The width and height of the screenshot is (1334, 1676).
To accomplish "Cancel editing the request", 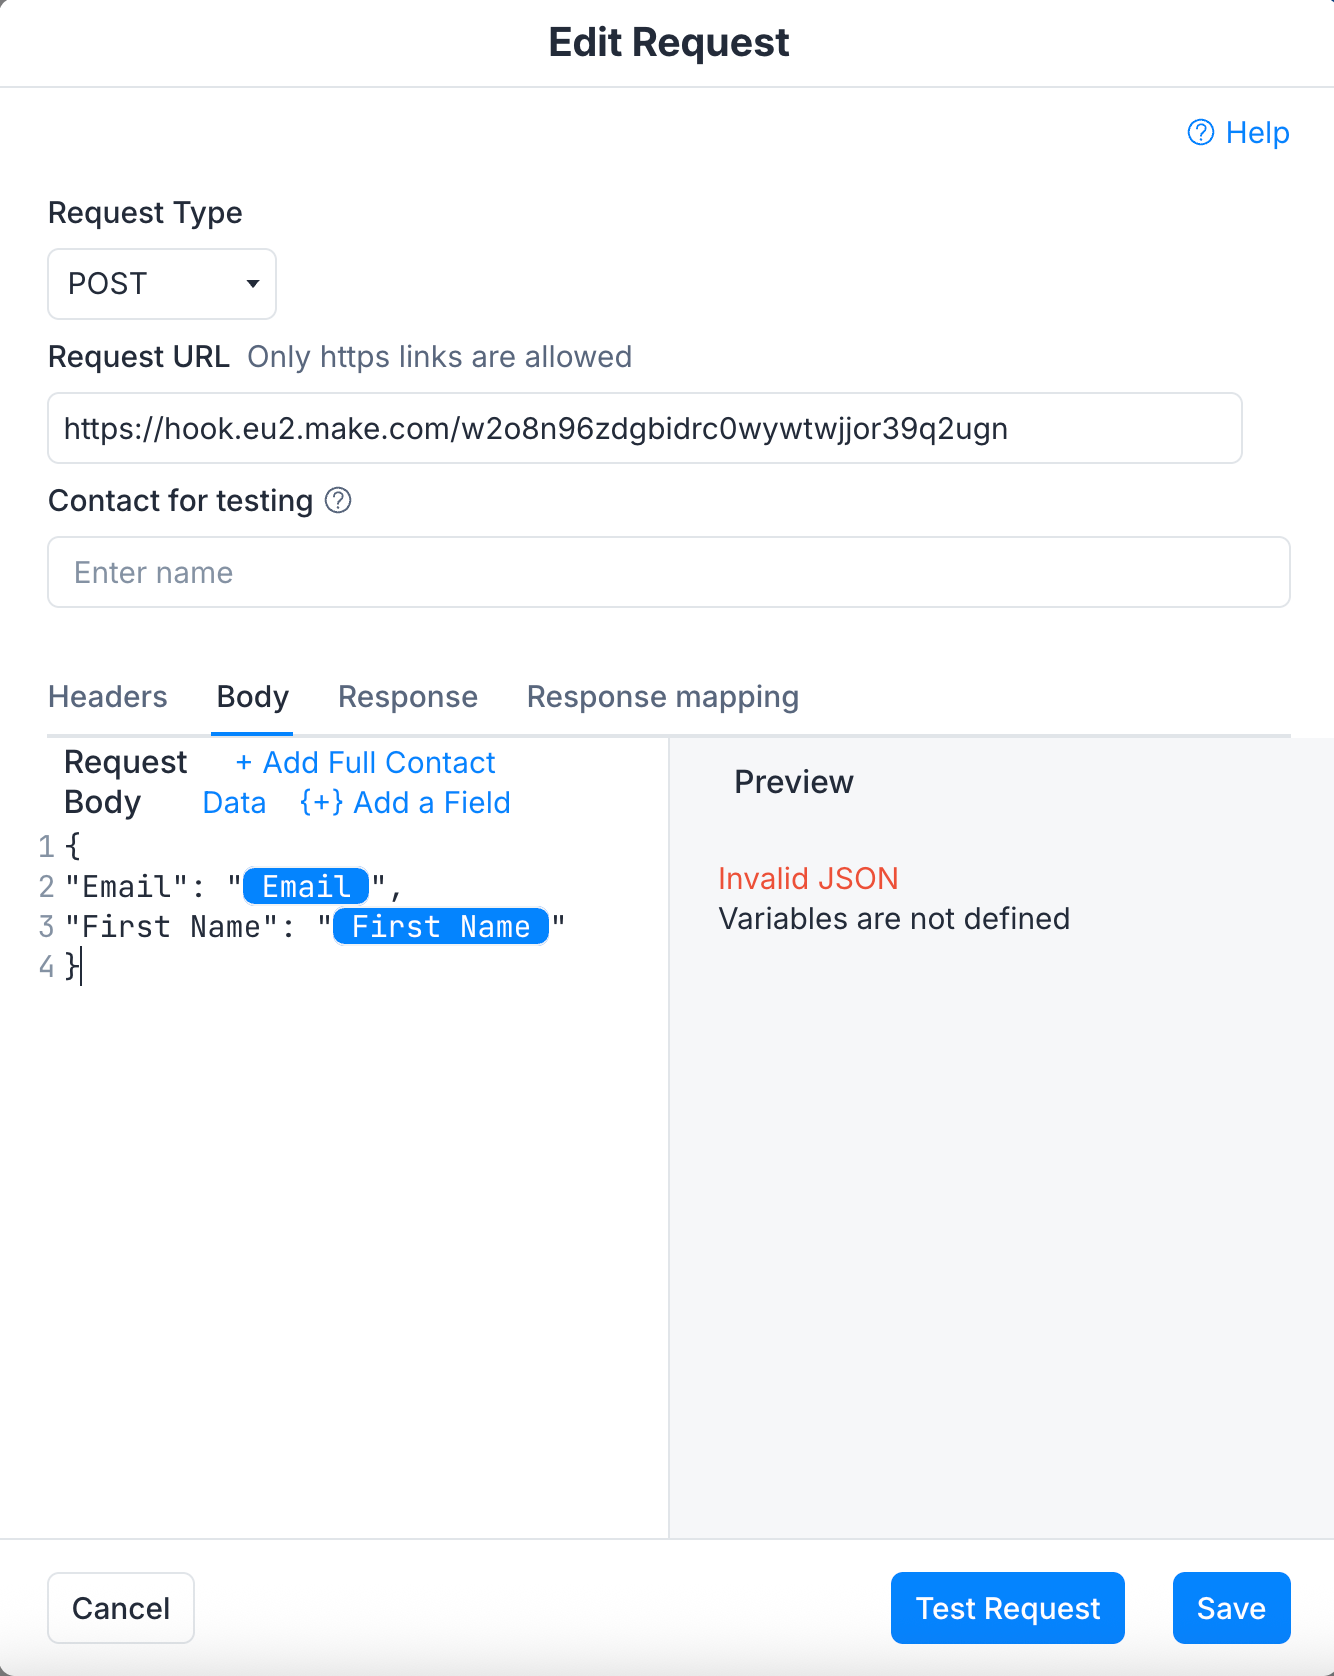I will point(121,1608).
